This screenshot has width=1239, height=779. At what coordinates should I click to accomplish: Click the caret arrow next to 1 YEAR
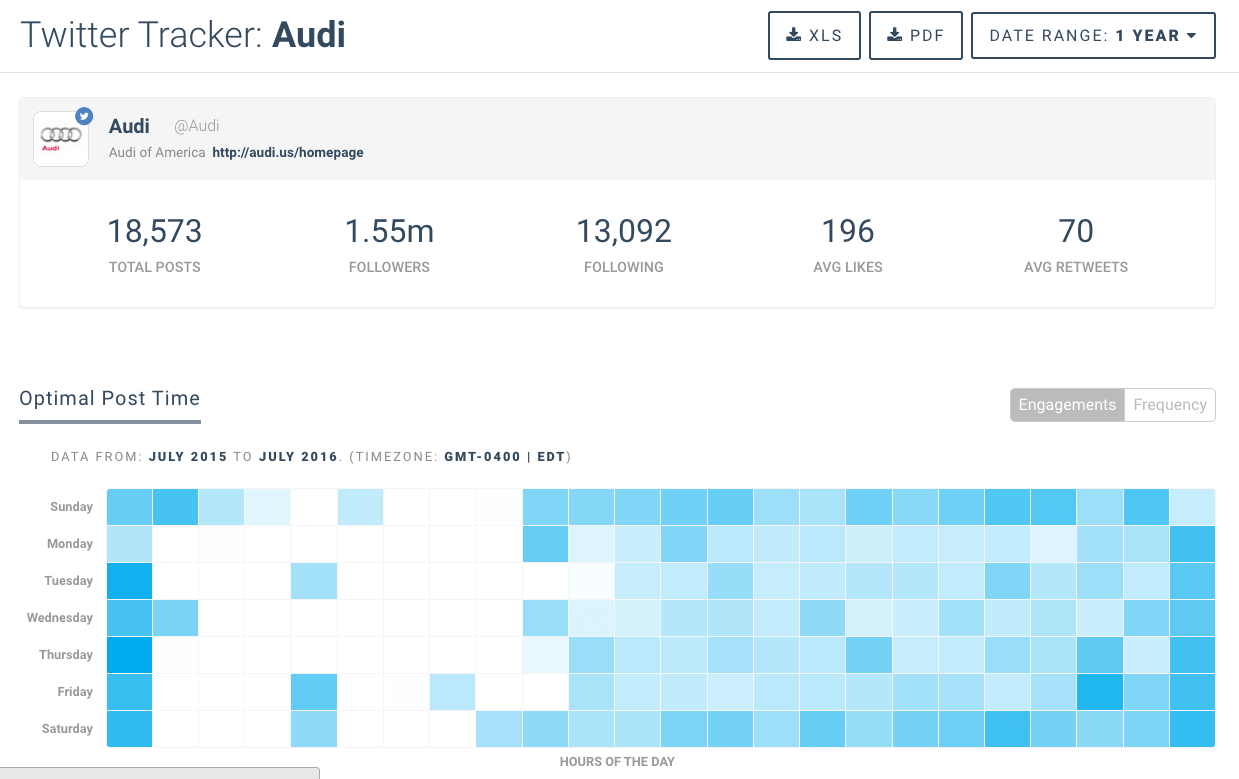(1191, 36)
